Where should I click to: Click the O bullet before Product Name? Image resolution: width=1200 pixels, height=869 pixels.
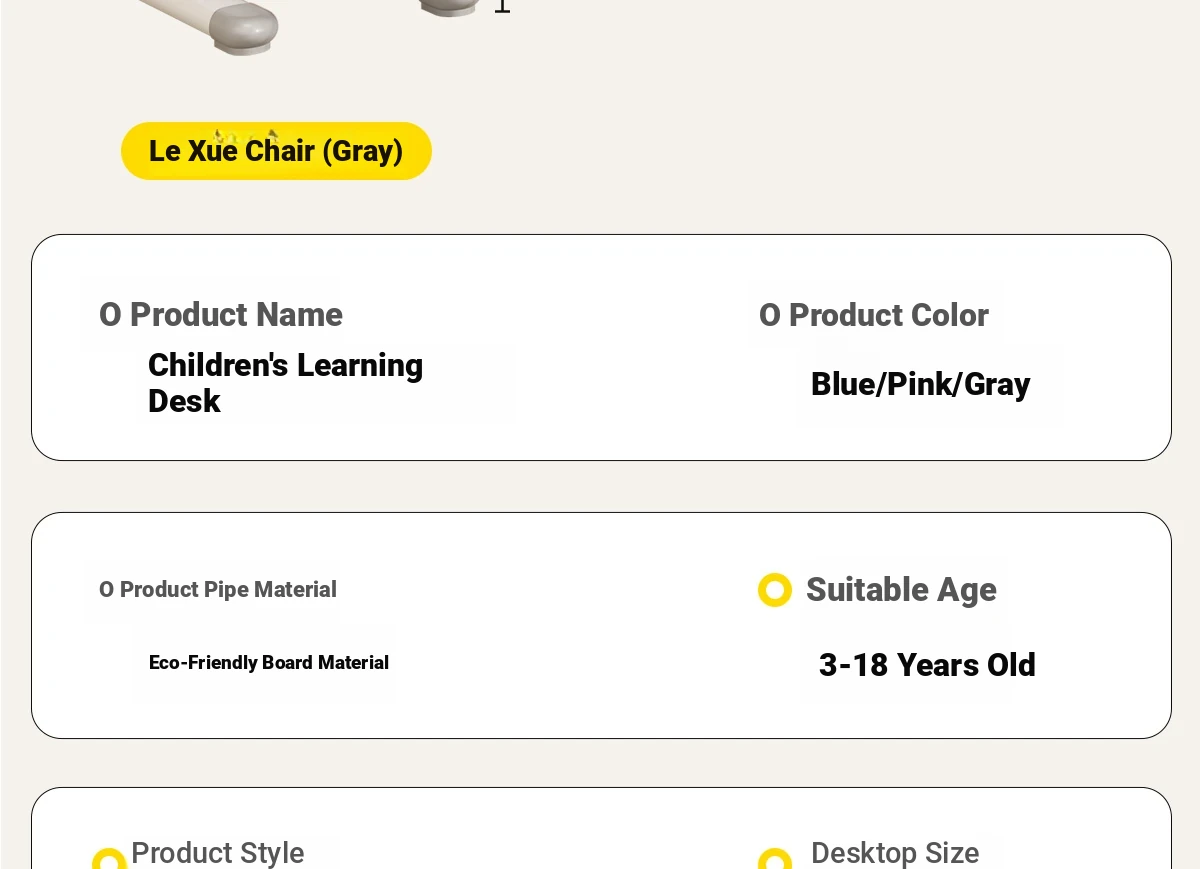110,315
